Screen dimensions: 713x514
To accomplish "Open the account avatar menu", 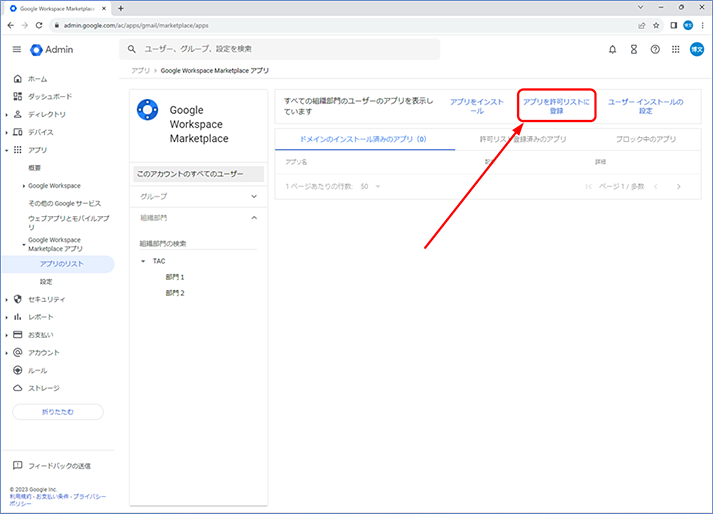I will 697,49.
